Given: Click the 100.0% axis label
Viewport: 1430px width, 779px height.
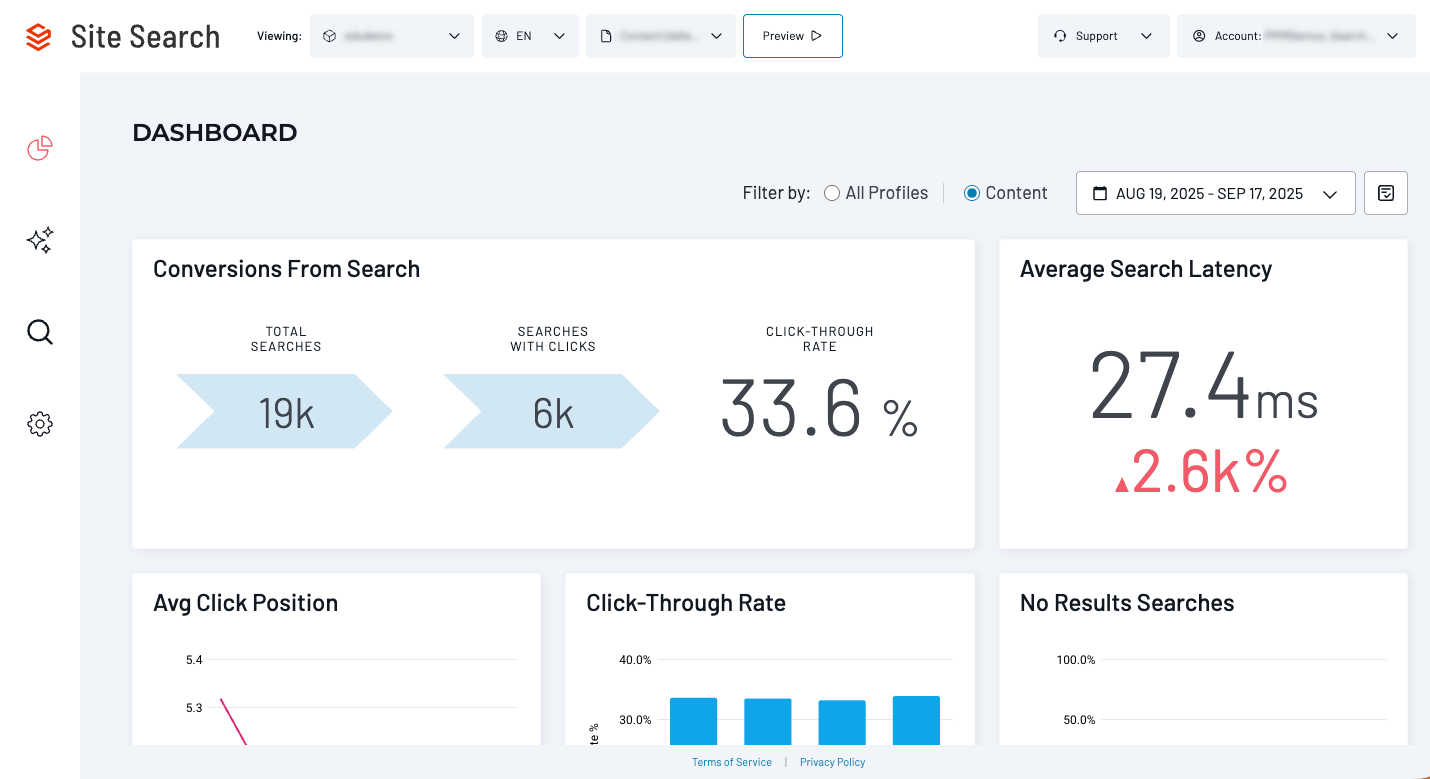Looking at the screenshot, I should [1076, 660].
